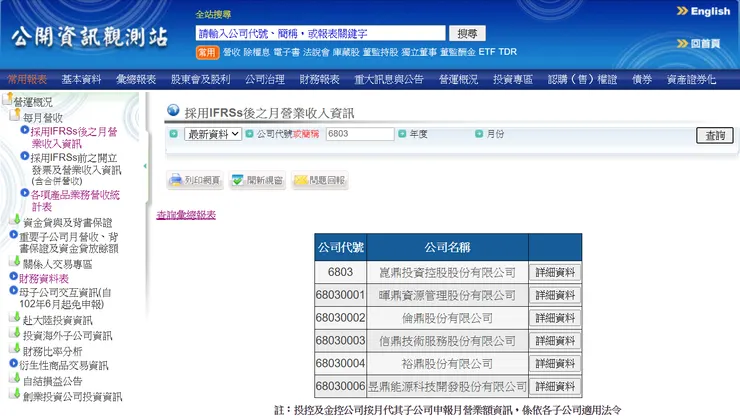The width and height of the screenshot is (740, 419).
Task: Open the 認購（售）權證 menu
Action: point(582,79)
